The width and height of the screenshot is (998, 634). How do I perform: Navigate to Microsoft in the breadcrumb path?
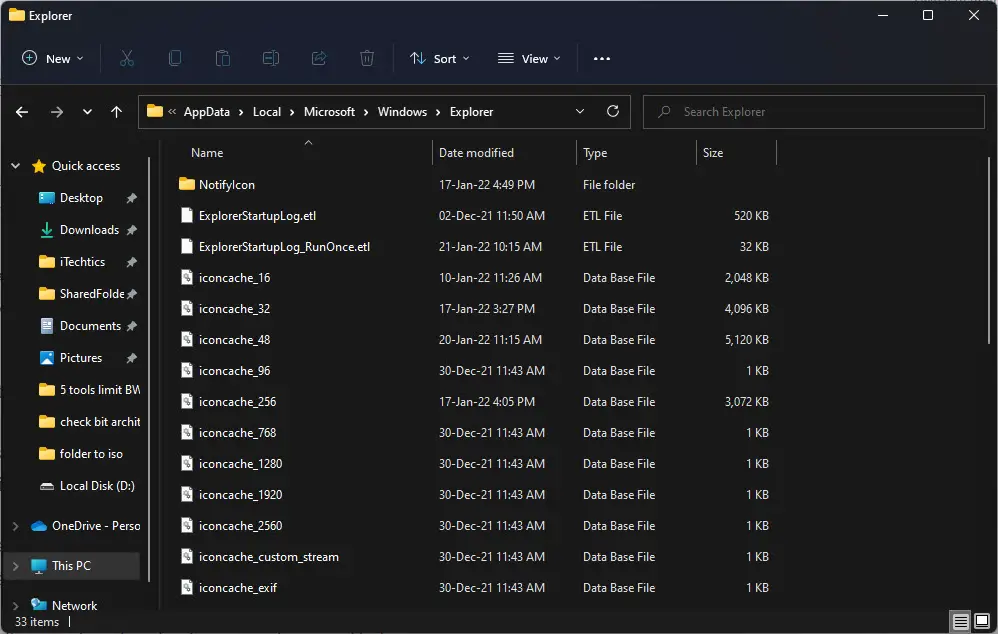click(x=329, y=111)
